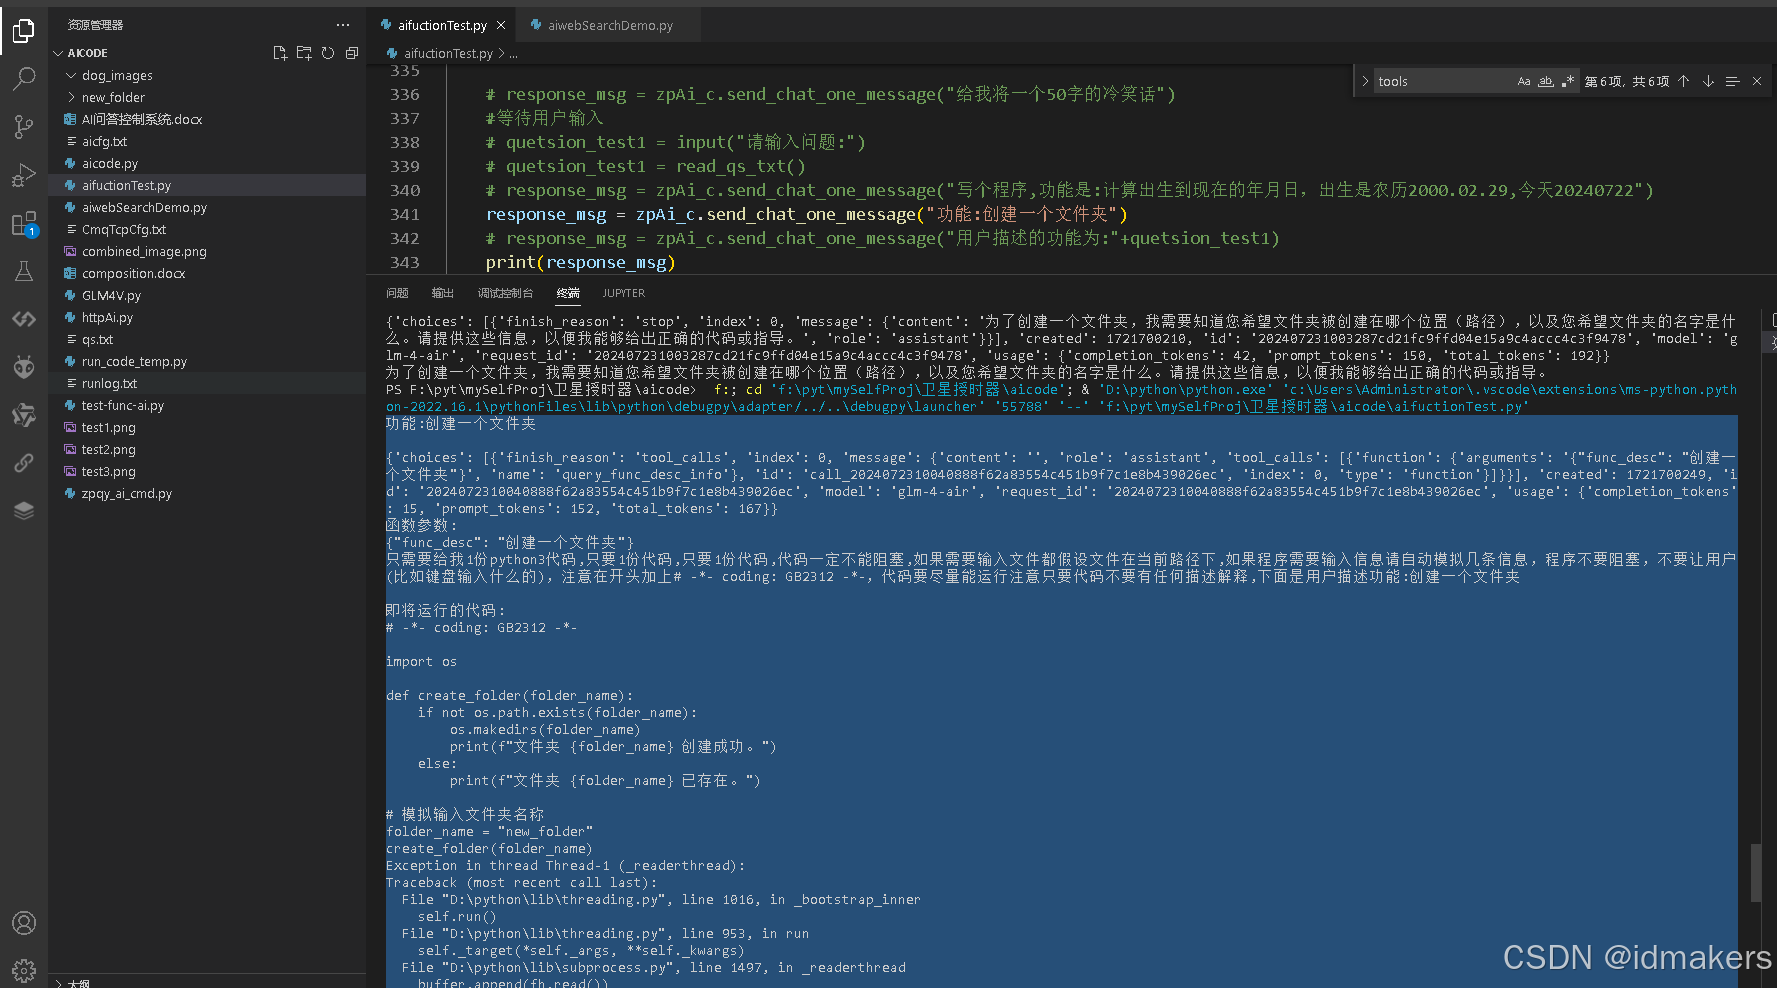Toggle Match Case in find widget
This screenshot has height=988, width=1777.
1524,81
